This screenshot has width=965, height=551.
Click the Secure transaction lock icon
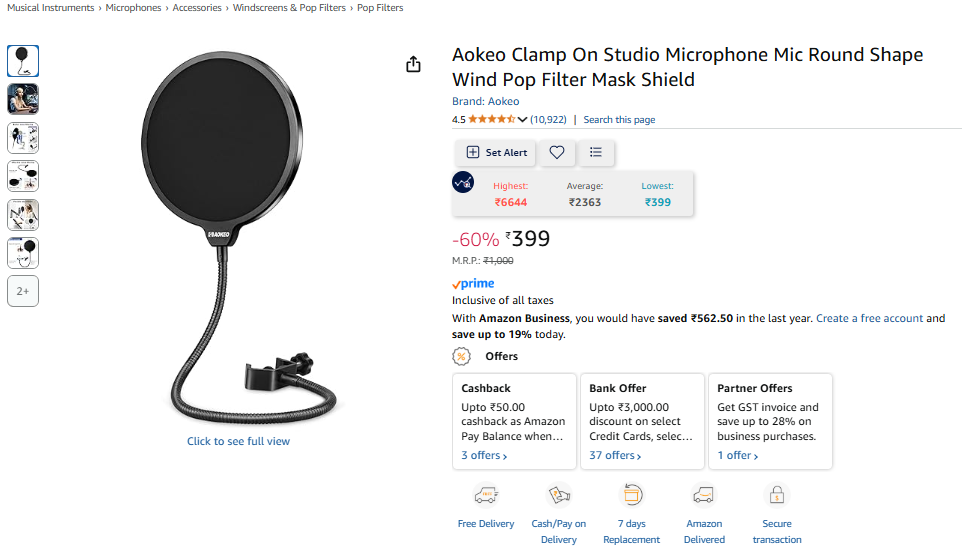[x=777, y=494]
